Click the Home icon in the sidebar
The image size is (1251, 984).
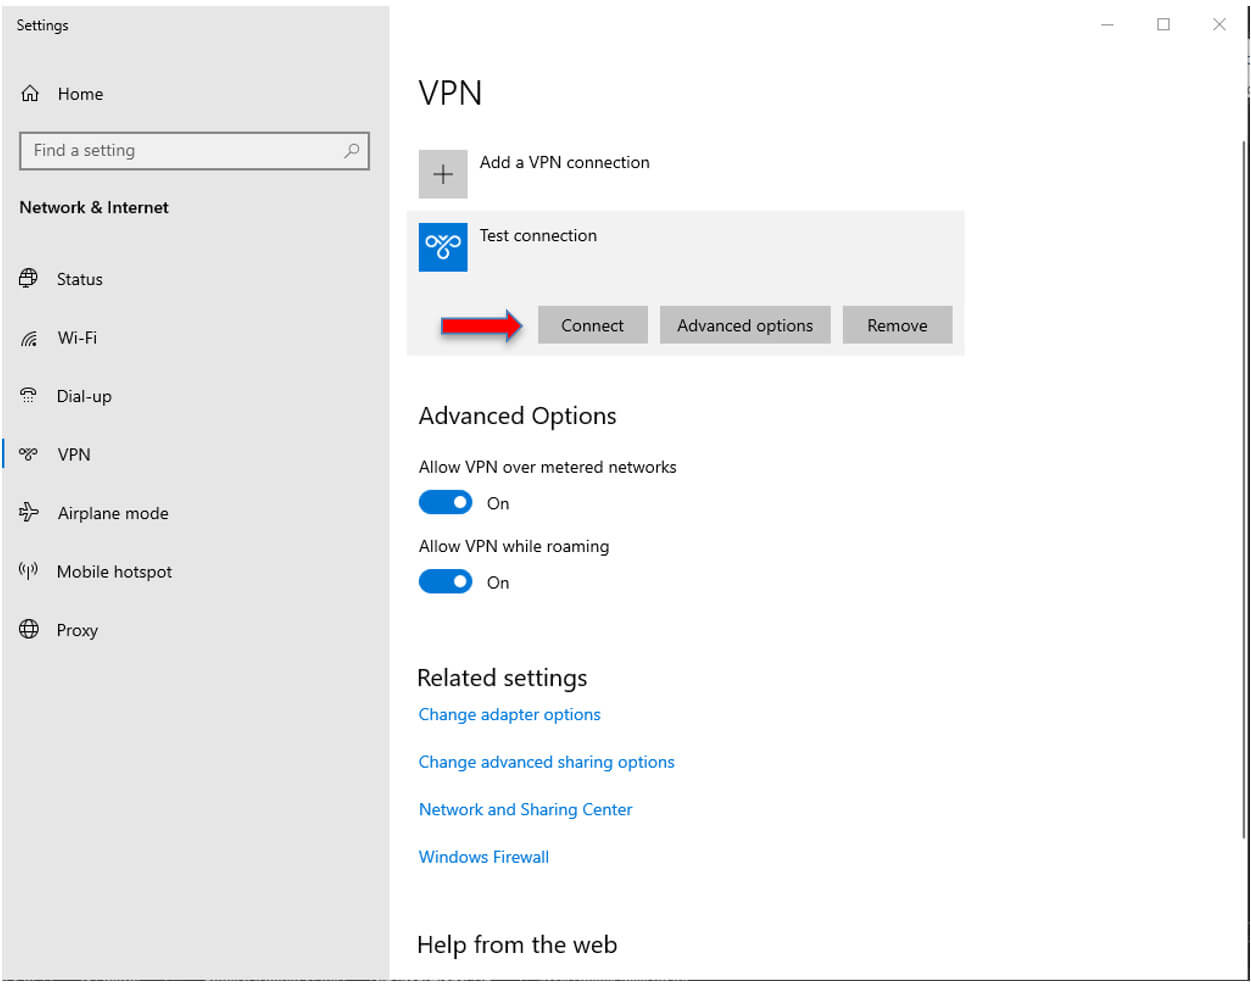31,93
